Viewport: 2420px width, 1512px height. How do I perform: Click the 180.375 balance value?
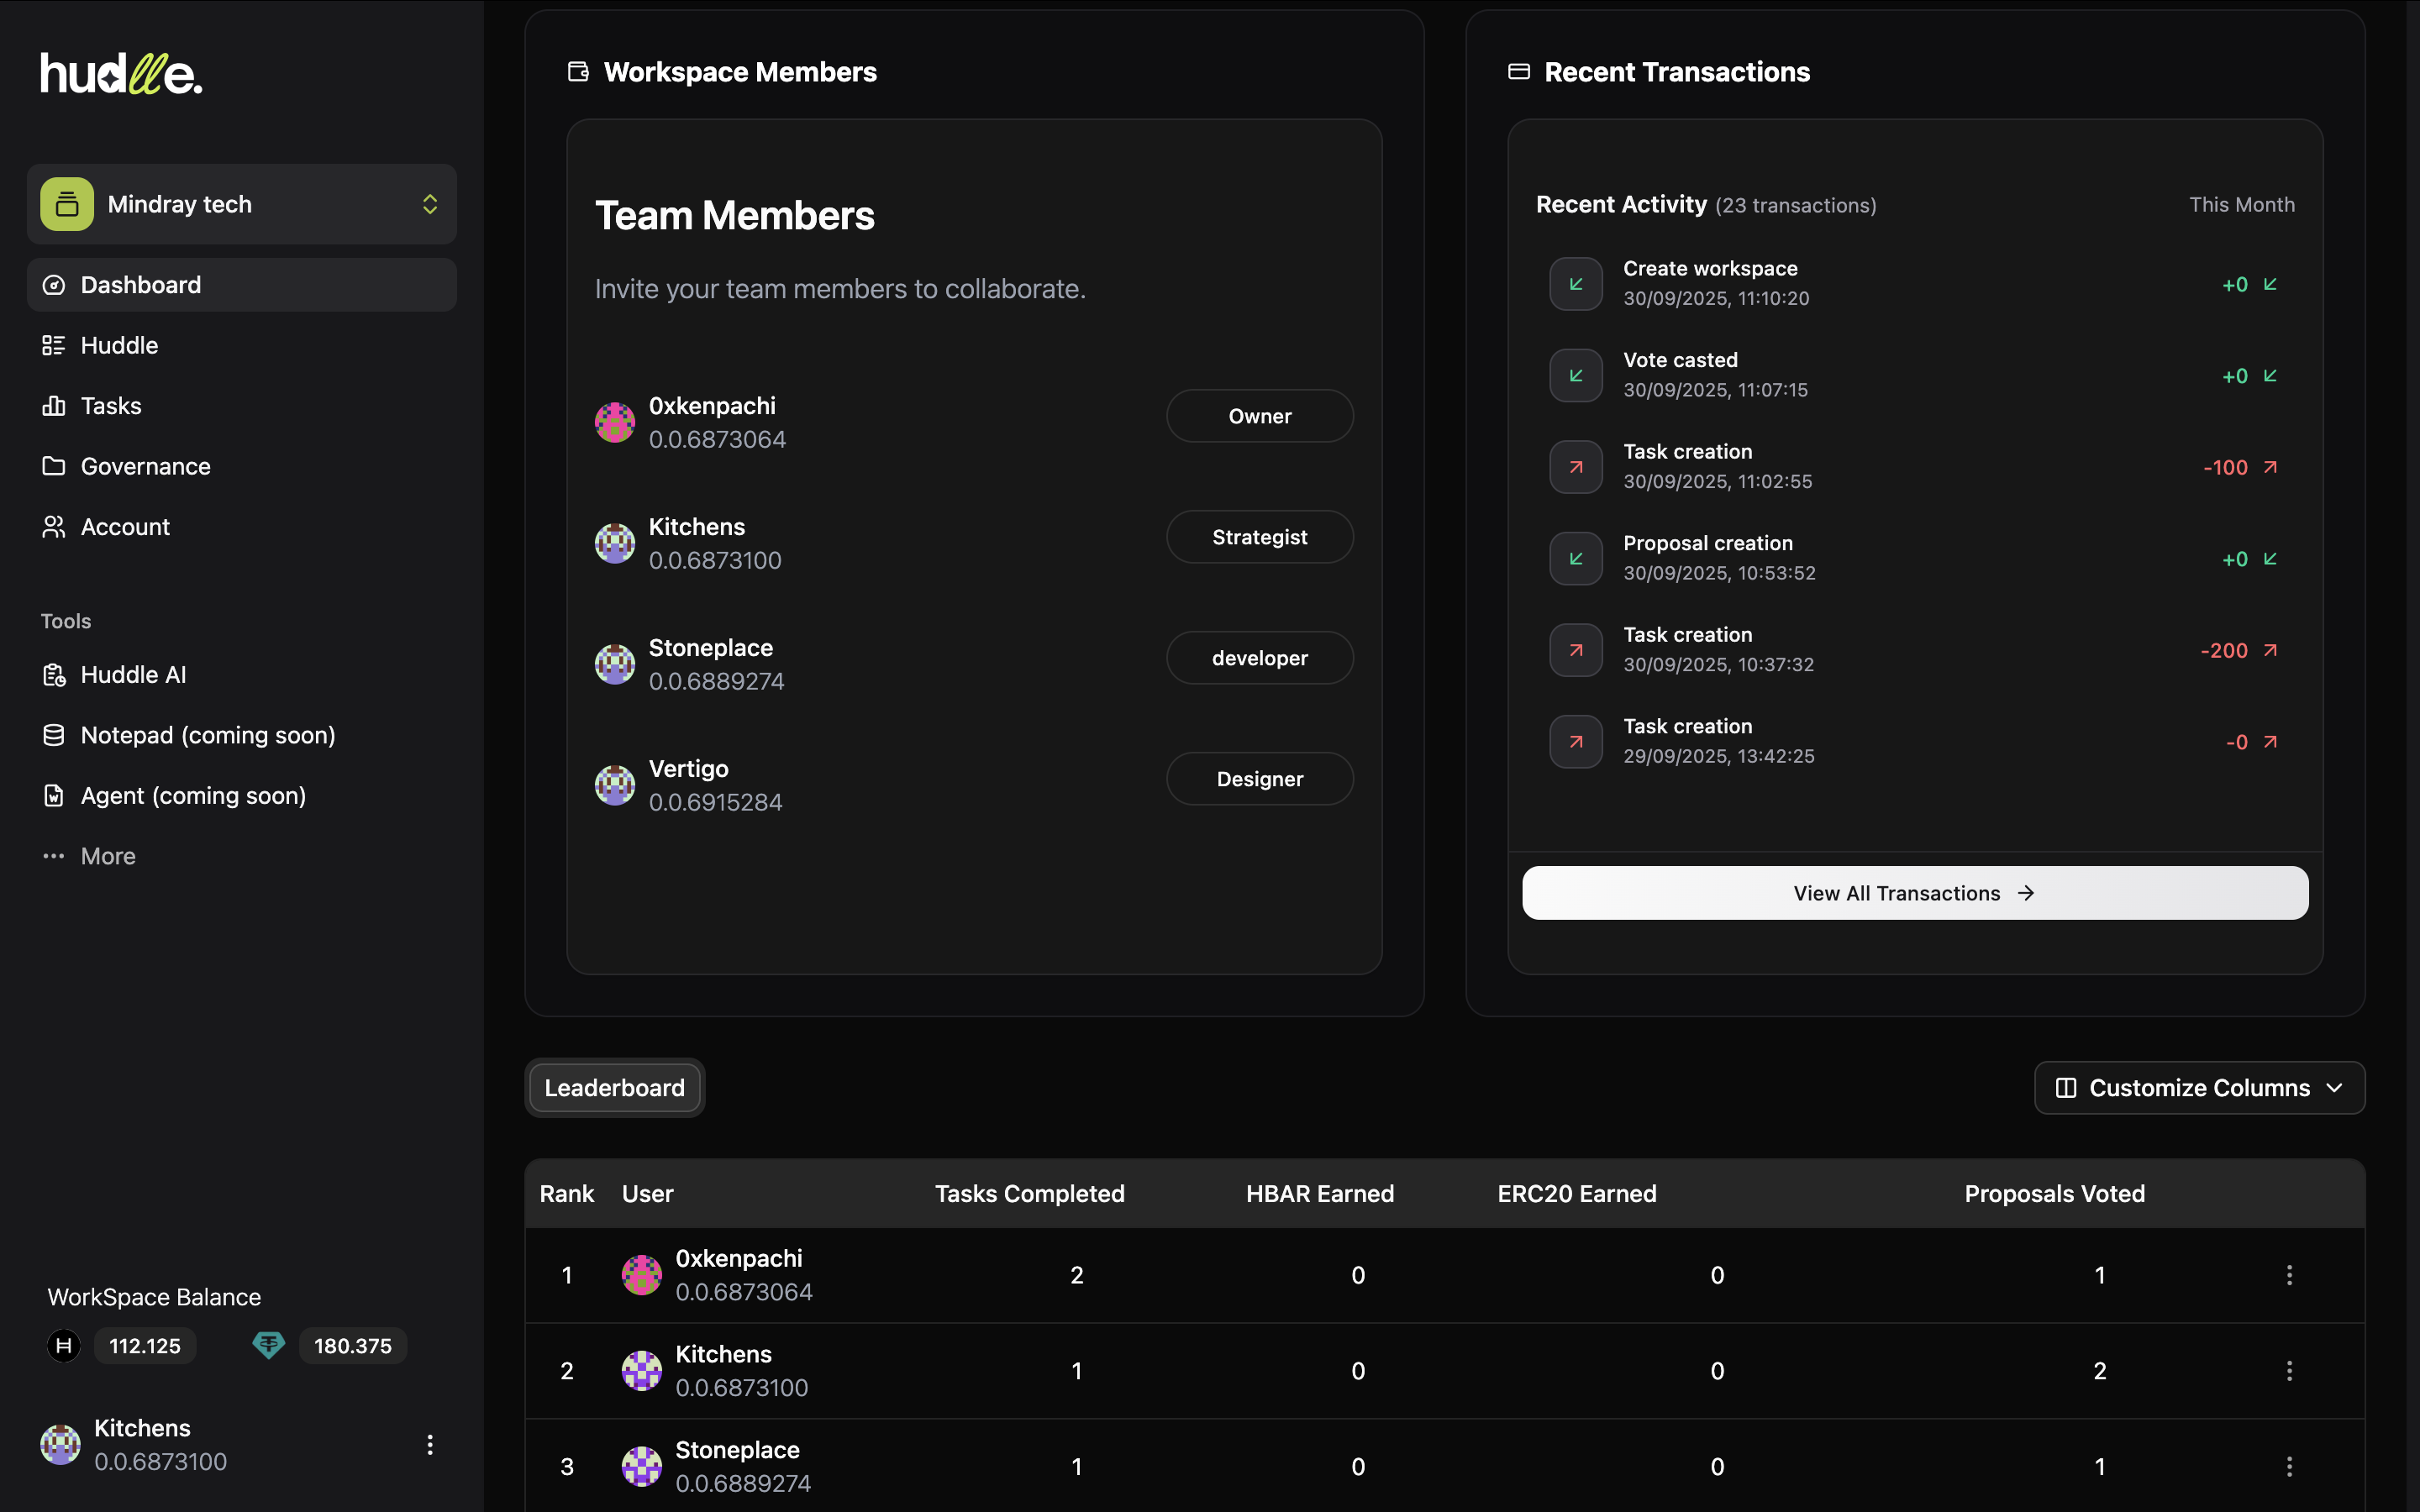(353, 1346)
